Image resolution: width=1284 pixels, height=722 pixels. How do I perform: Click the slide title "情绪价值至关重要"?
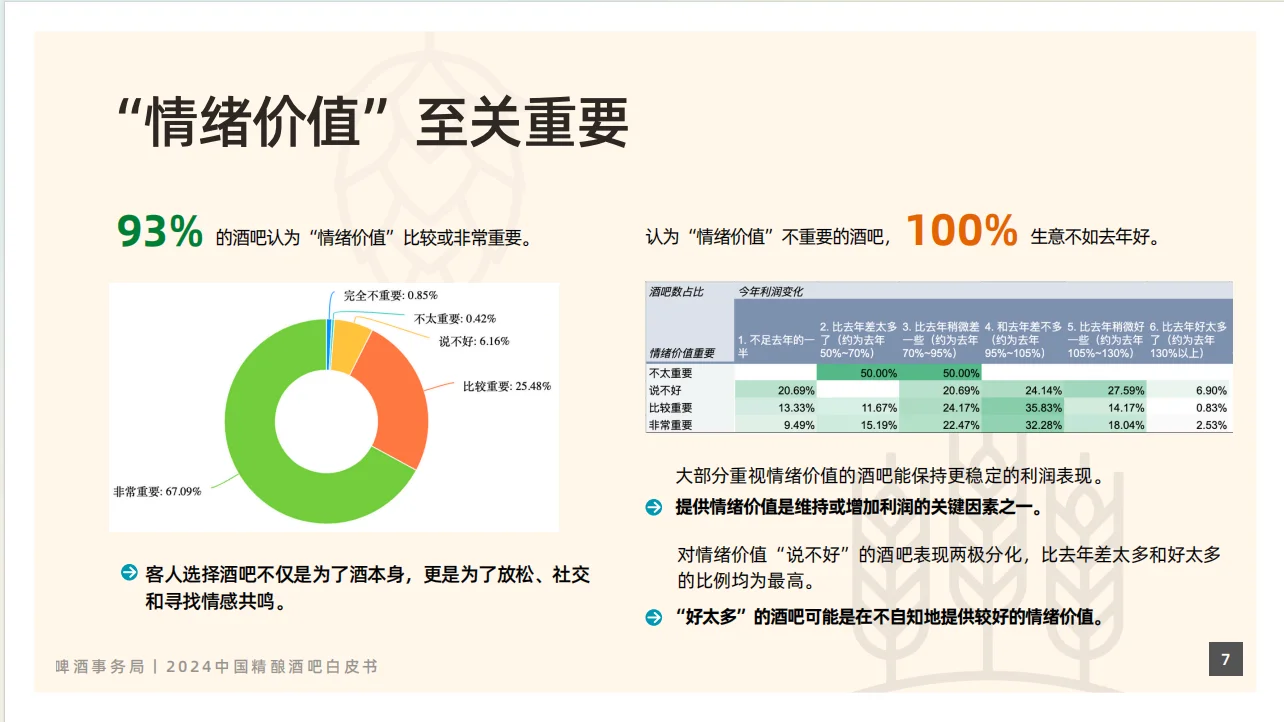pyautogui.click(x=372, y=124)
